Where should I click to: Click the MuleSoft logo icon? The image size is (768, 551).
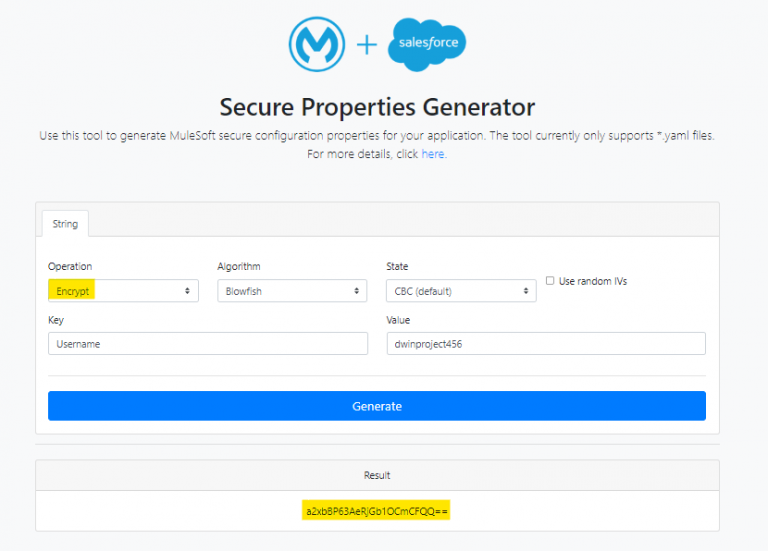pyautogui.click(x=317, y=44)
